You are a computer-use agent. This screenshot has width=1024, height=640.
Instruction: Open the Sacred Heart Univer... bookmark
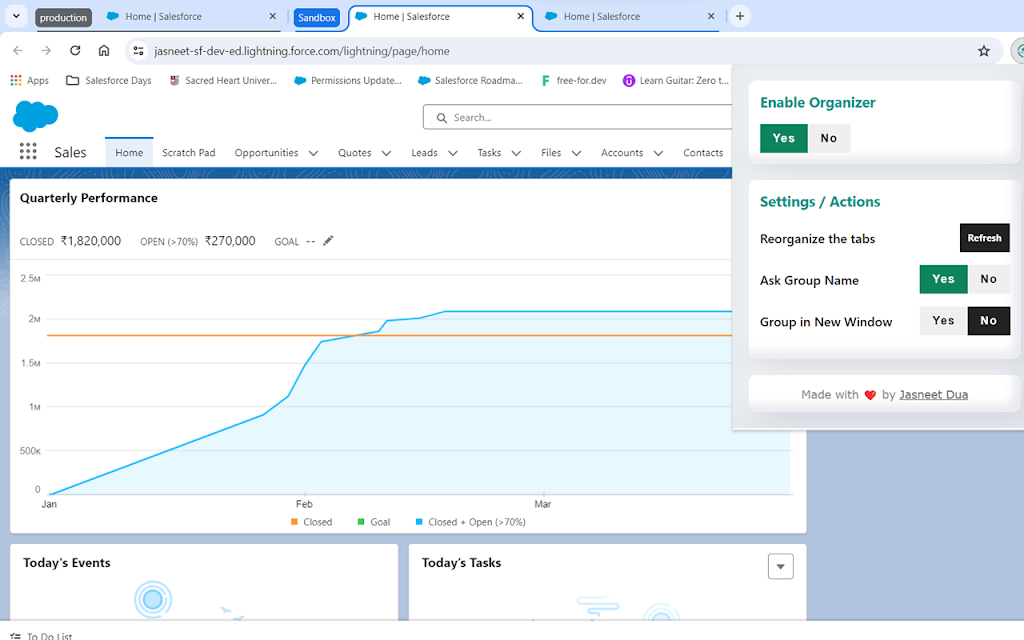223,80
